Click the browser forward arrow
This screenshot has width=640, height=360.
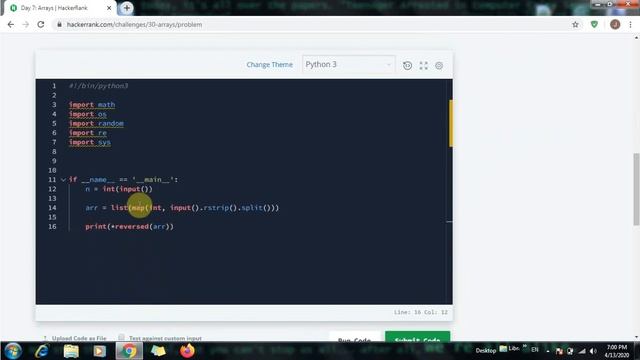(25, 24)
